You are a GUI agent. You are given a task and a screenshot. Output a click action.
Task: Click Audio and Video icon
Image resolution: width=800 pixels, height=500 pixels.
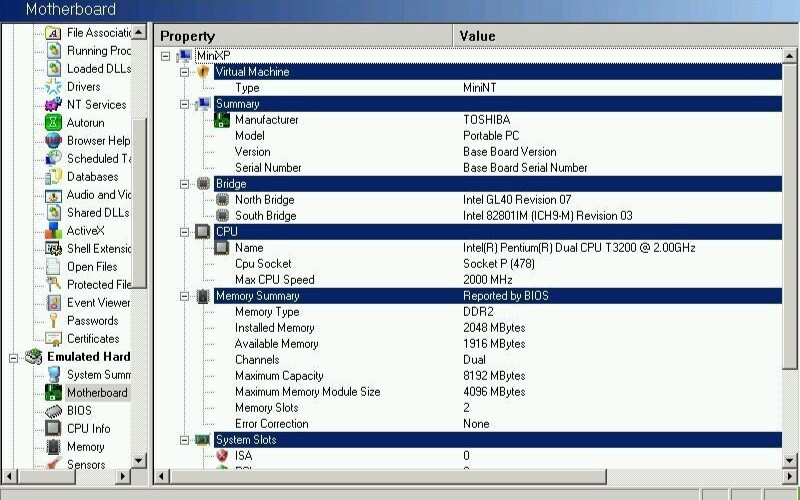(53, 195)
